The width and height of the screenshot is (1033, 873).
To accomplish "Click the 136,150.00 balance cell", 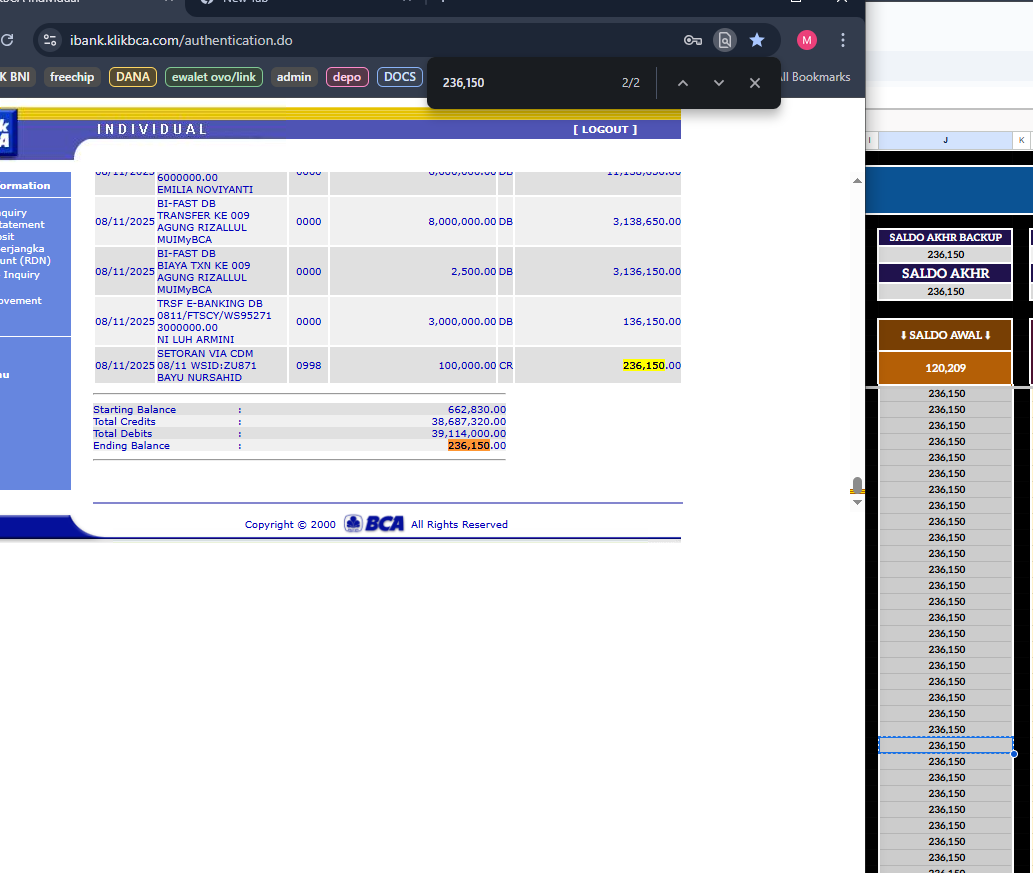I will (652, 322).
